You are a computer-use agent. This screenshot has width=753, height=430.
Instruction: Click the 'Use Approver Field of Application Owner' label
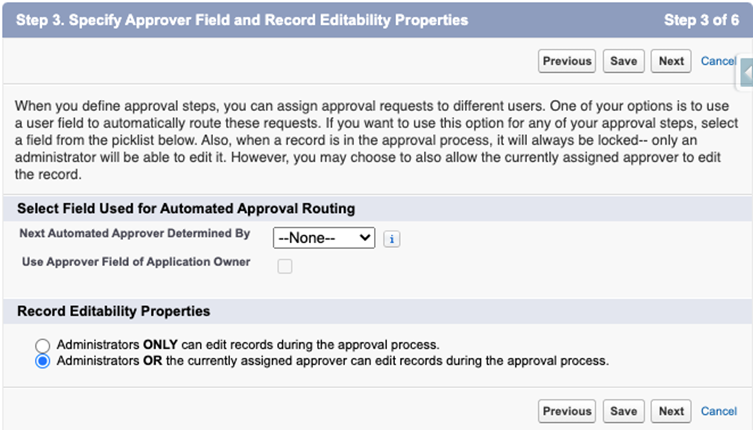coord(136,262)
